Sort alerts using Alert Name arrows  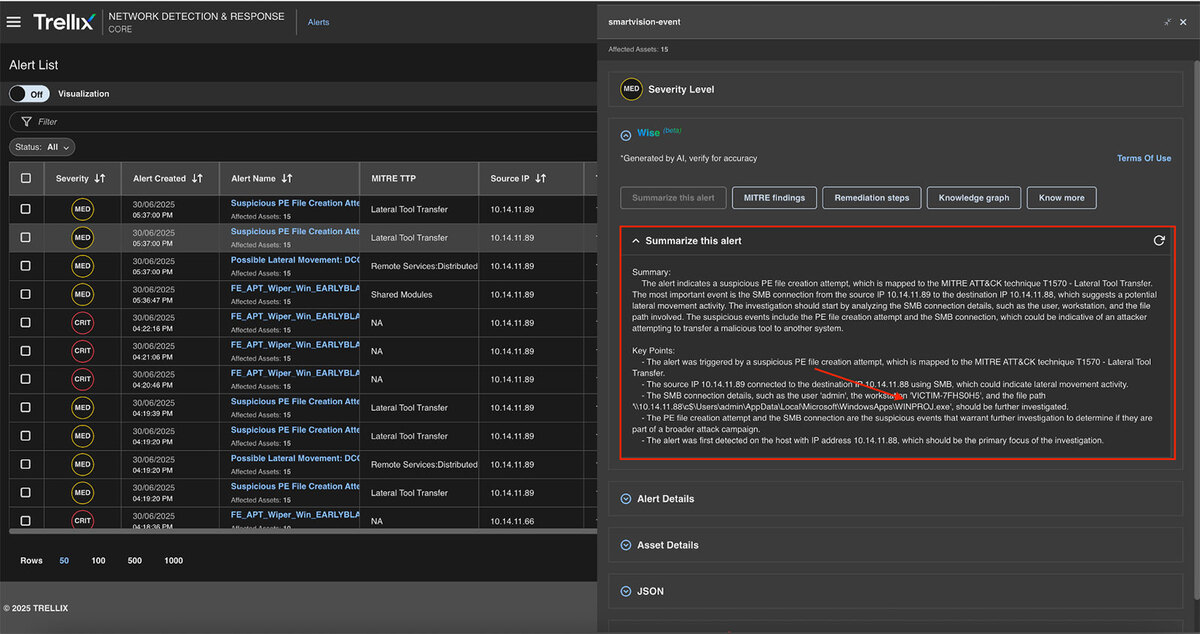click(x=287, y=178)
